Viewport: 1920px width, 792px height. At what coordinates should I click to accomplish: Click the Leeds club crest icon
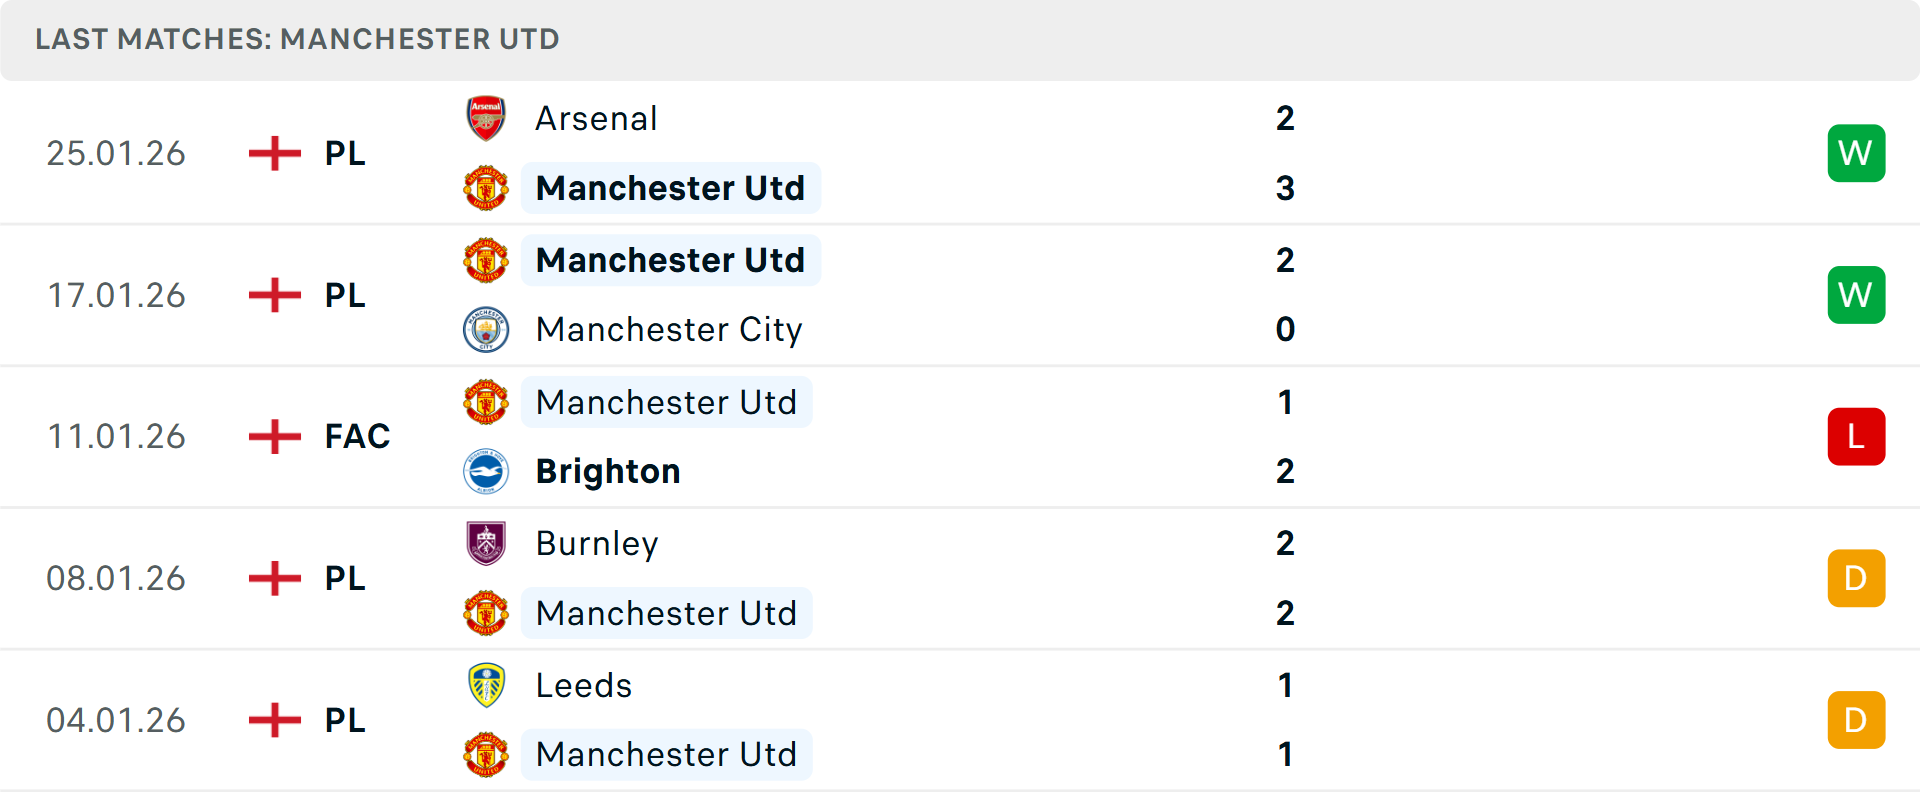tap(486, 685)
